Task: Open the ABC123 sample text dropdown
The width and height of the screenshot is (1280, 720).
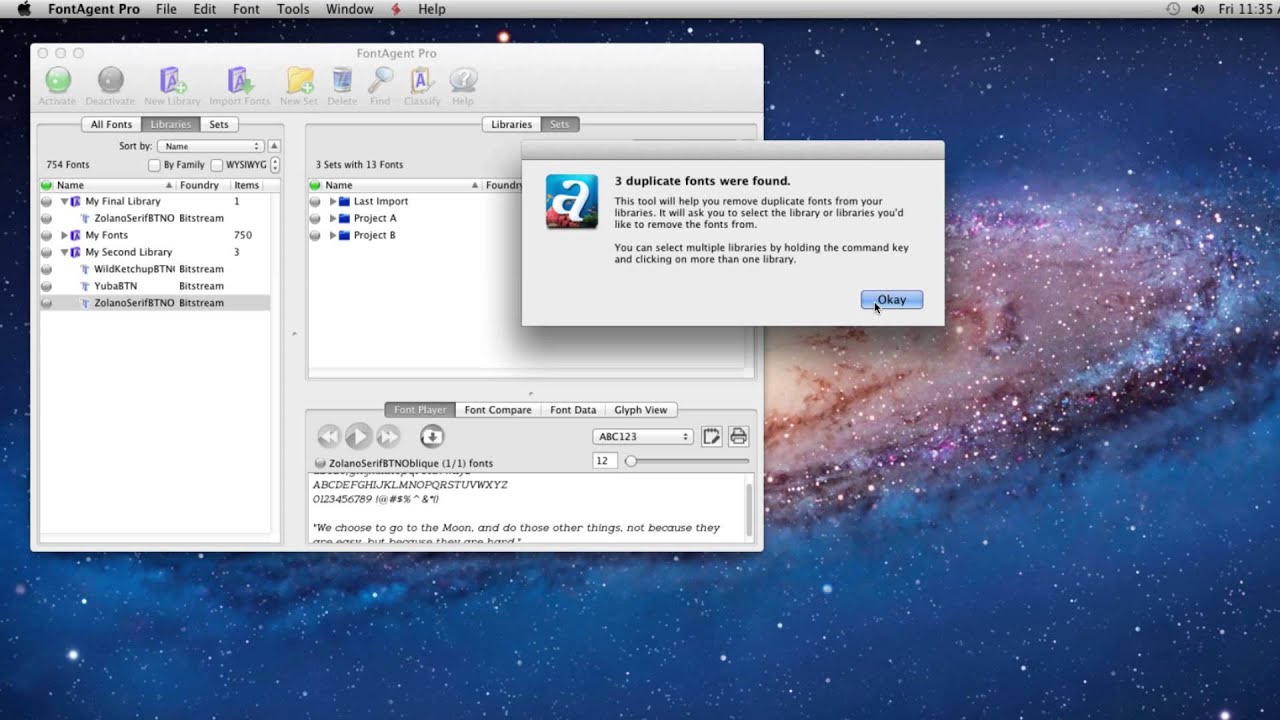Action: click(642, 437)
